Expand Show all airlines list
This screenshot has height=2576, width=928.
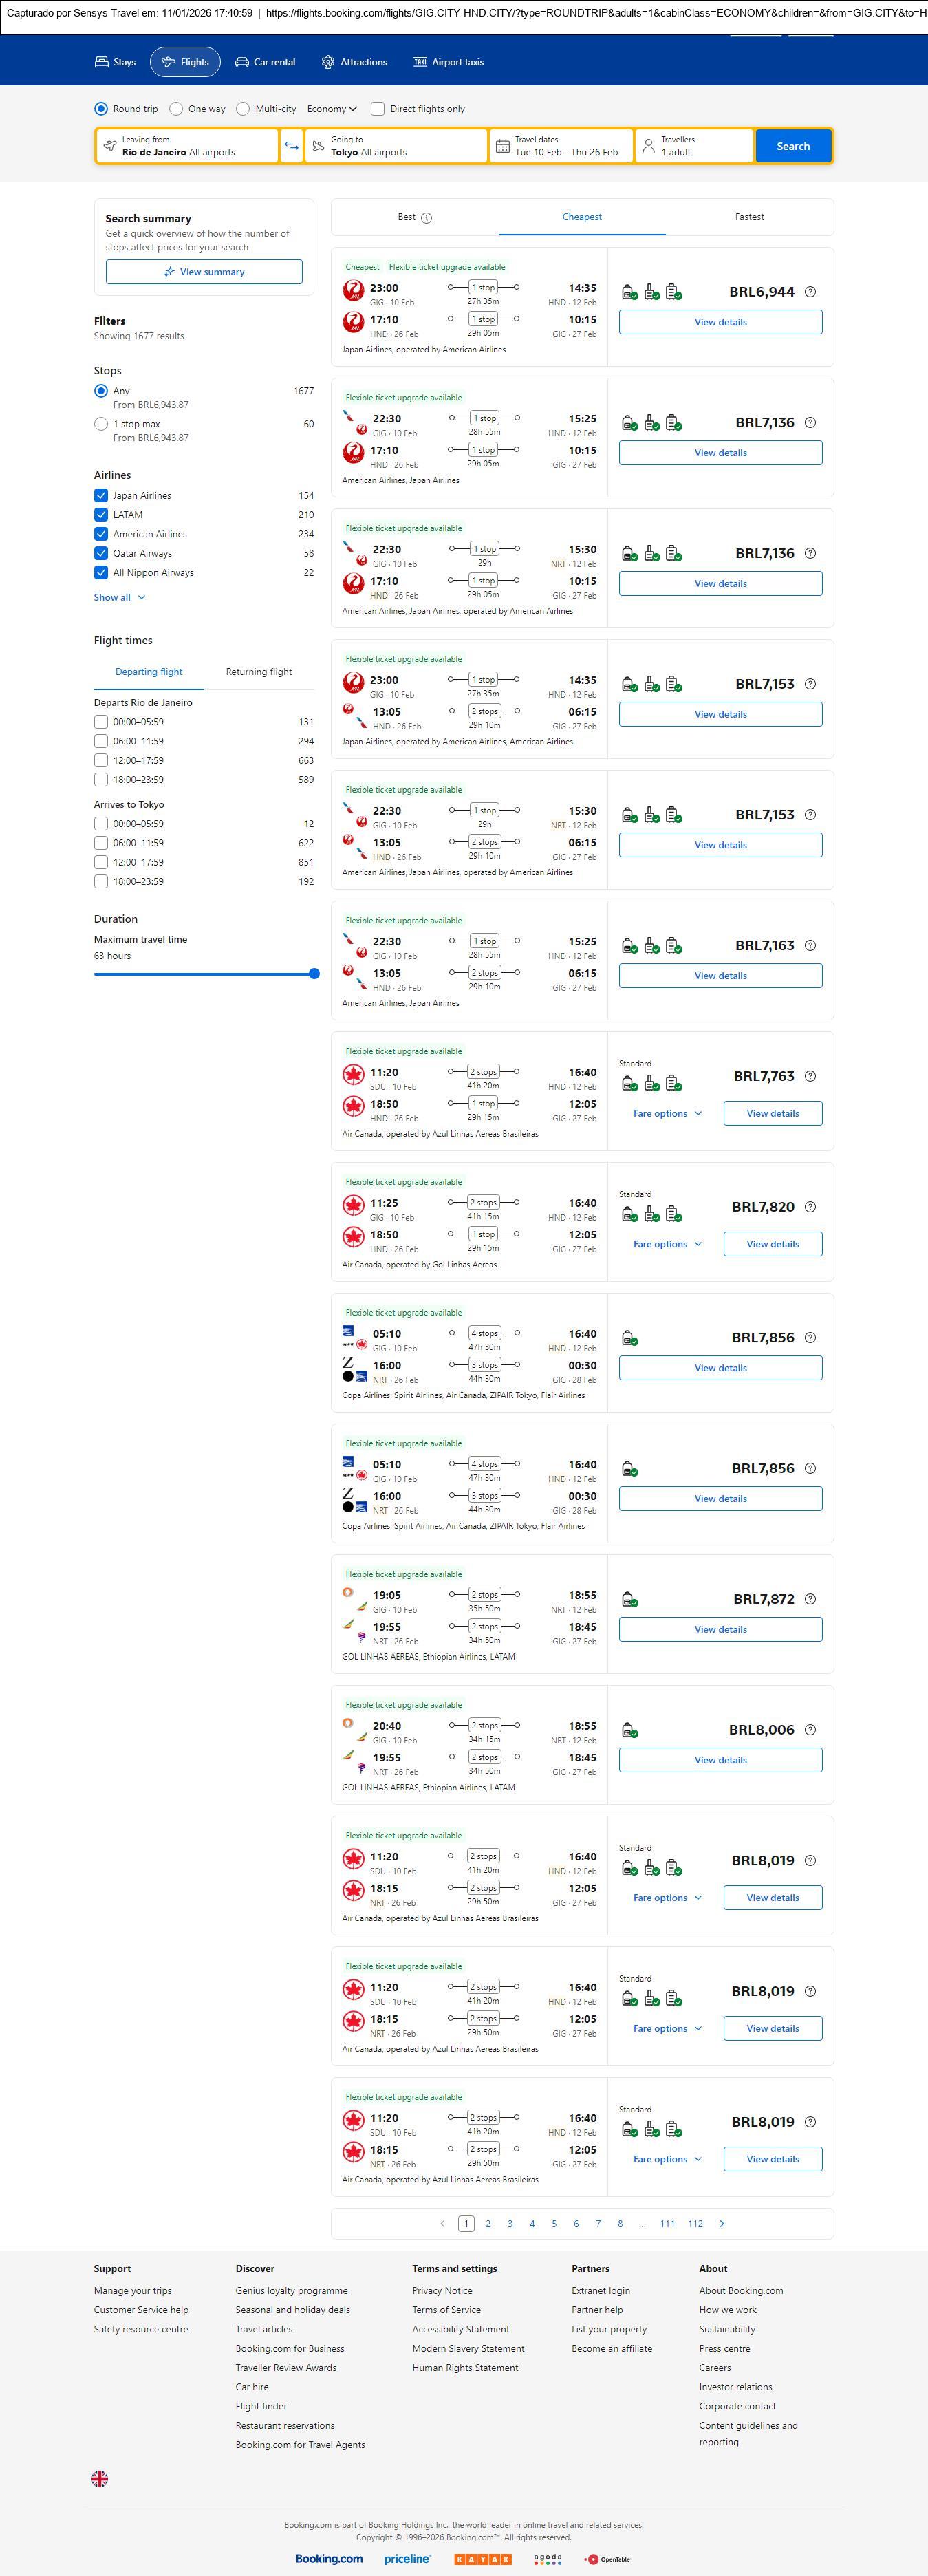(120, 597)
